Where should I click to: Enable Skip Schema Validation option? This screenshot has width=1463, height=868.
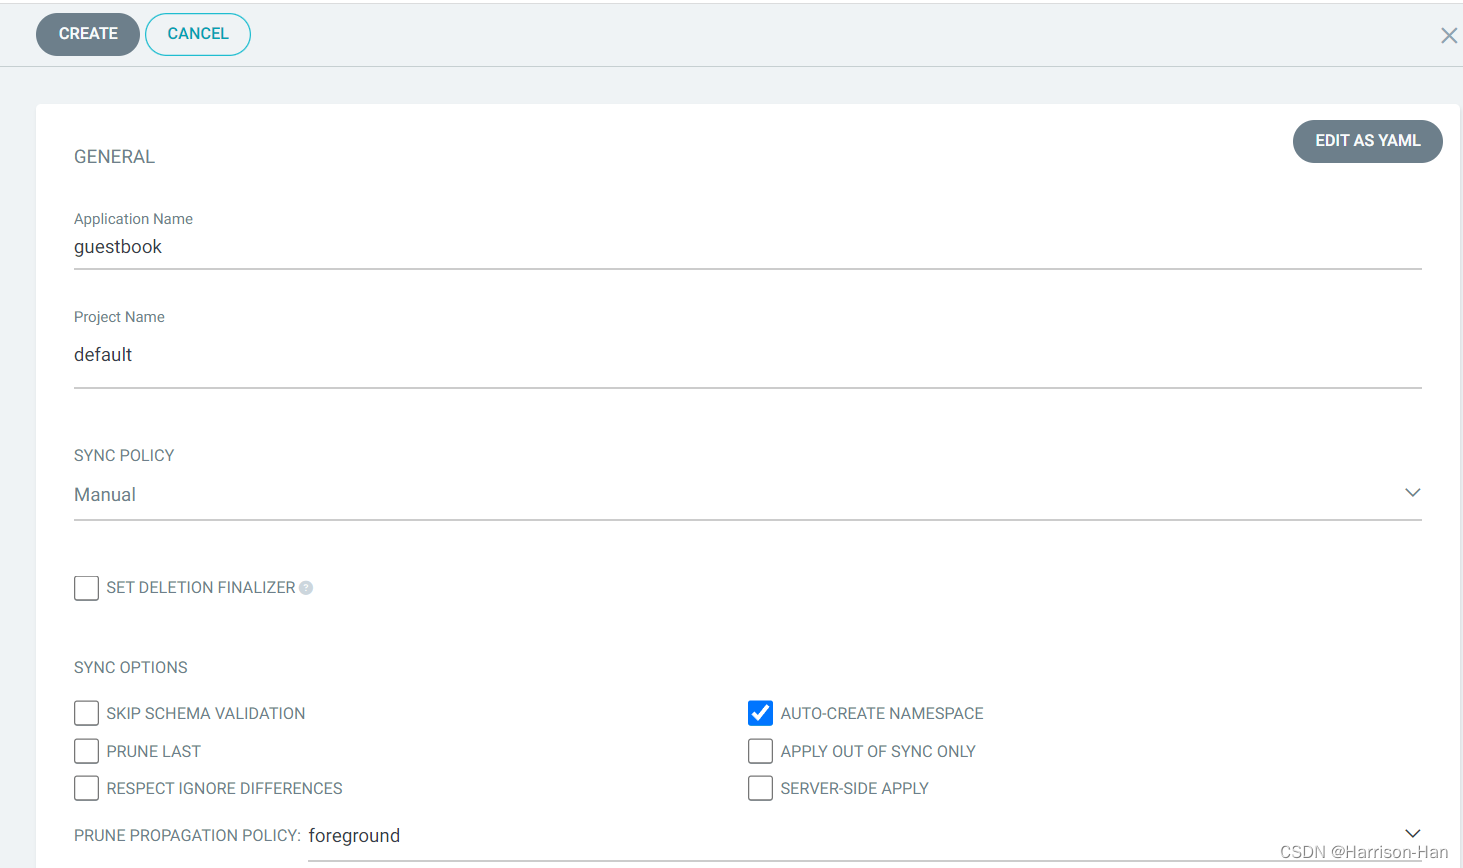[87, 713]
